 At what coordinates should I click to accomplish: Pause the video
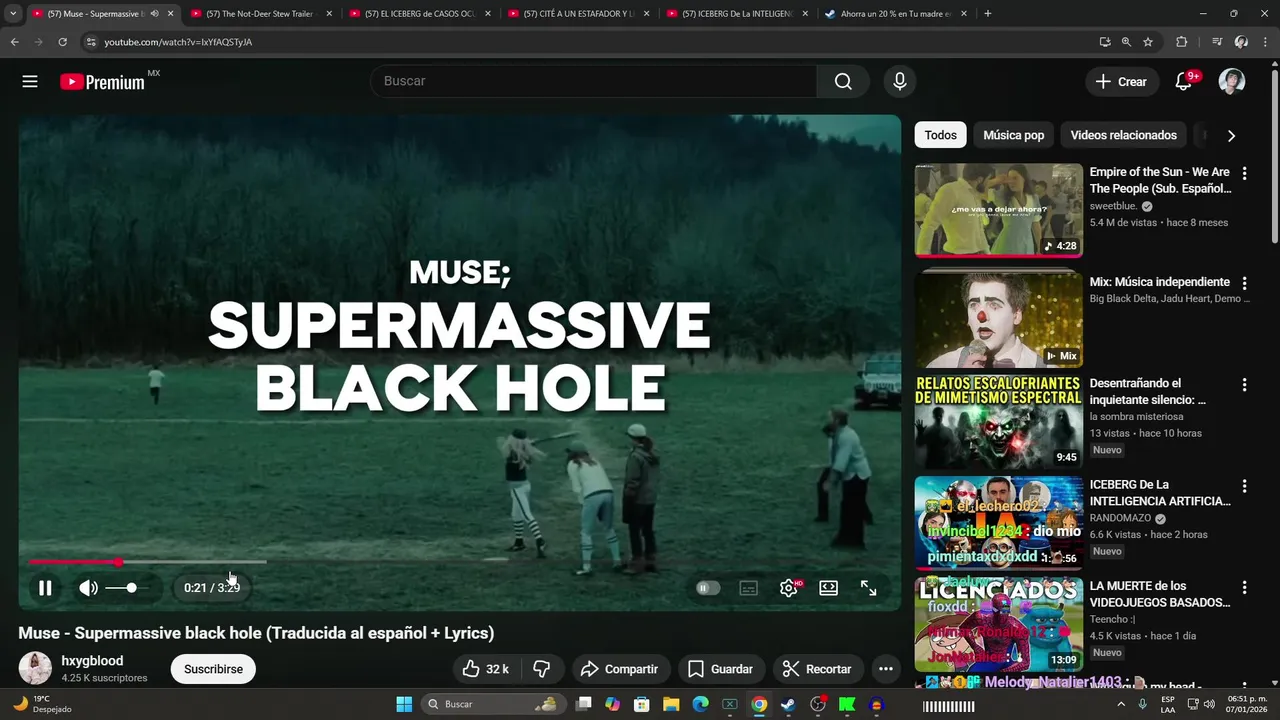pyautogui.click(x=45, y=588)
